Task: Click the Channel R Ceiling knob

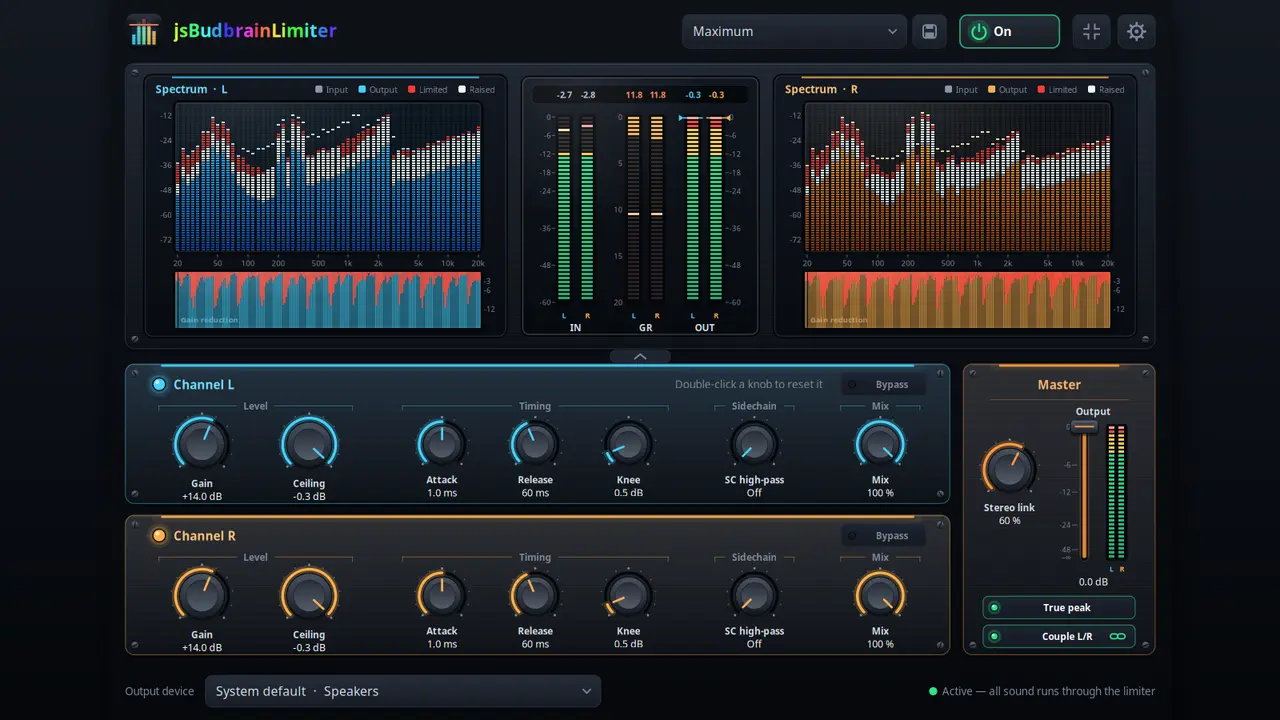Action: point(309,595)
